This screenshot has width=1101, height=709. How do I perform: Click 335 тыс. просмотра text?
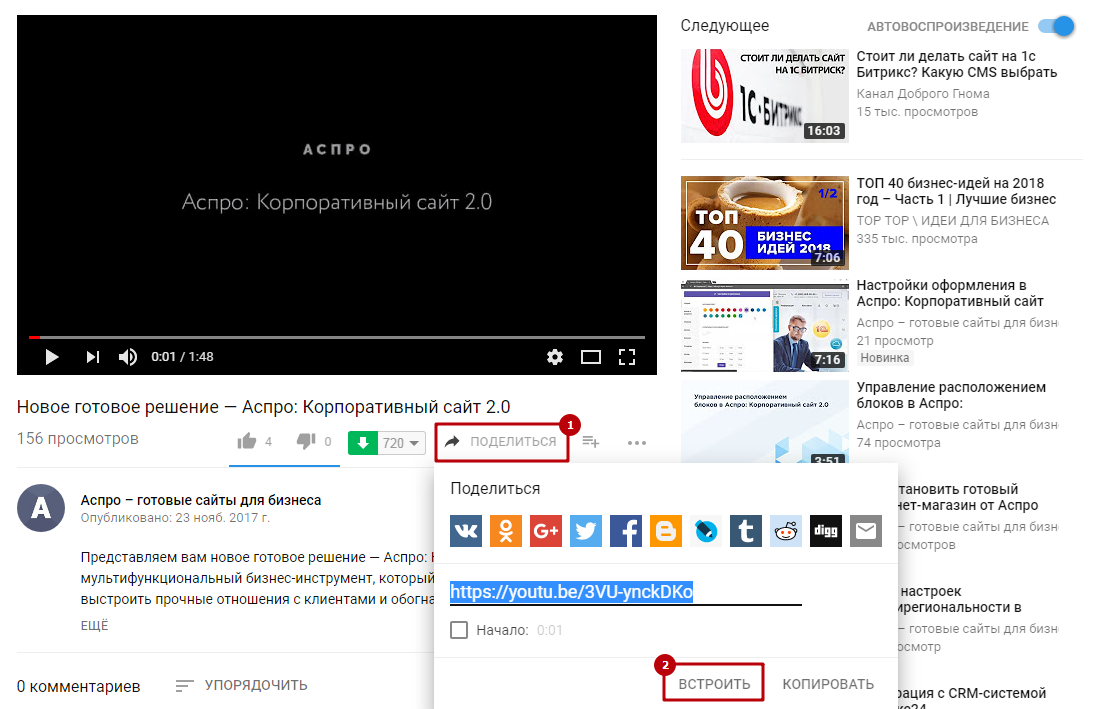tap(916, 239)
